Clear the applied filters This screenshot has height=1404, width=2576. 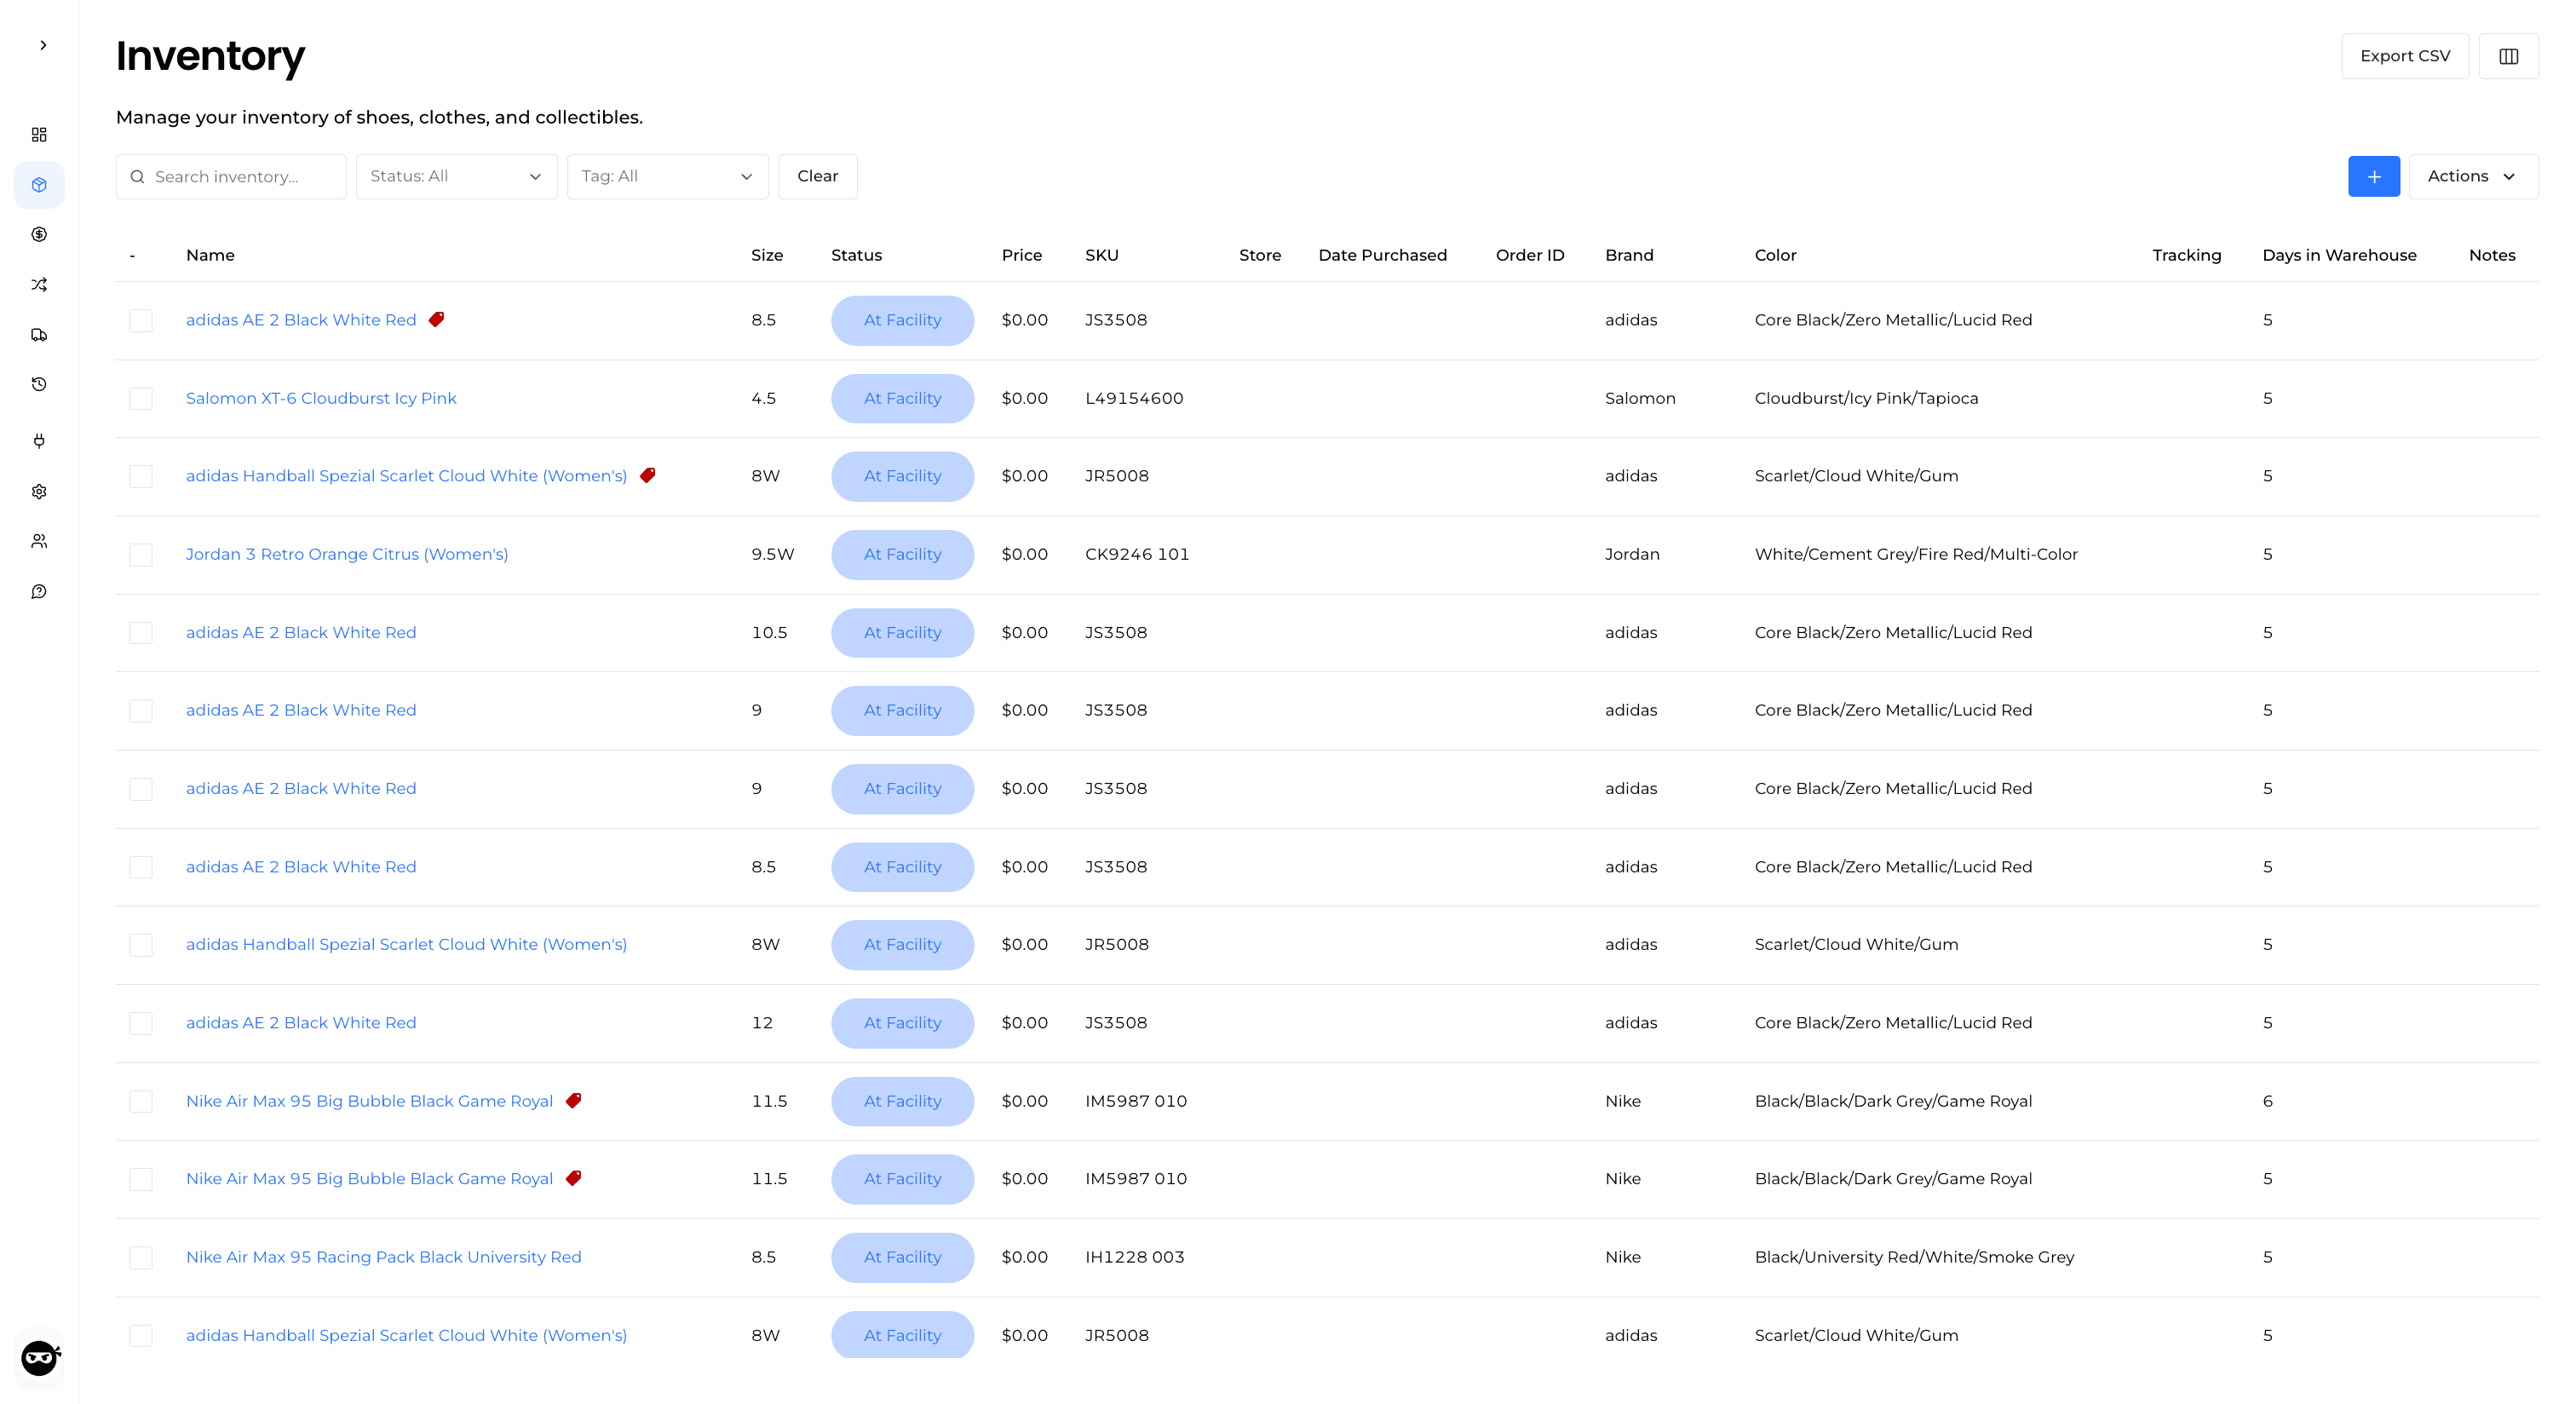tap(817, 176)
